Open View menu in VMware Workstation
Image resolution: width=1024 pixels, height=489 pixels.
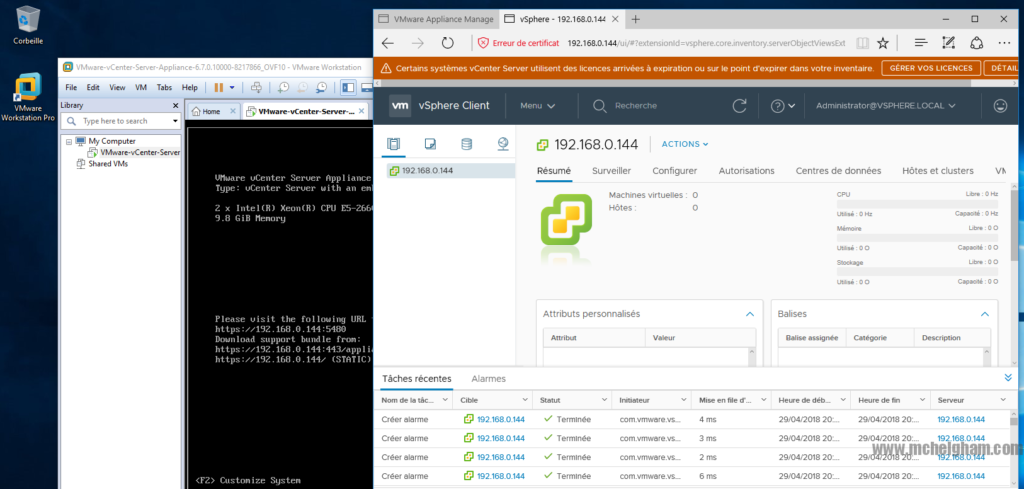pyautogui.click(x=118, y=87)
